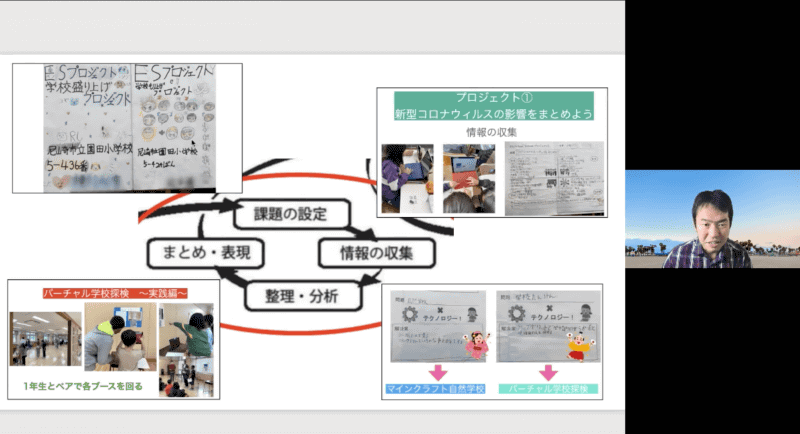Click the small 情報の収集 caption under green banner
Viewport: 800px width, 434px height.
click(491, 132)
